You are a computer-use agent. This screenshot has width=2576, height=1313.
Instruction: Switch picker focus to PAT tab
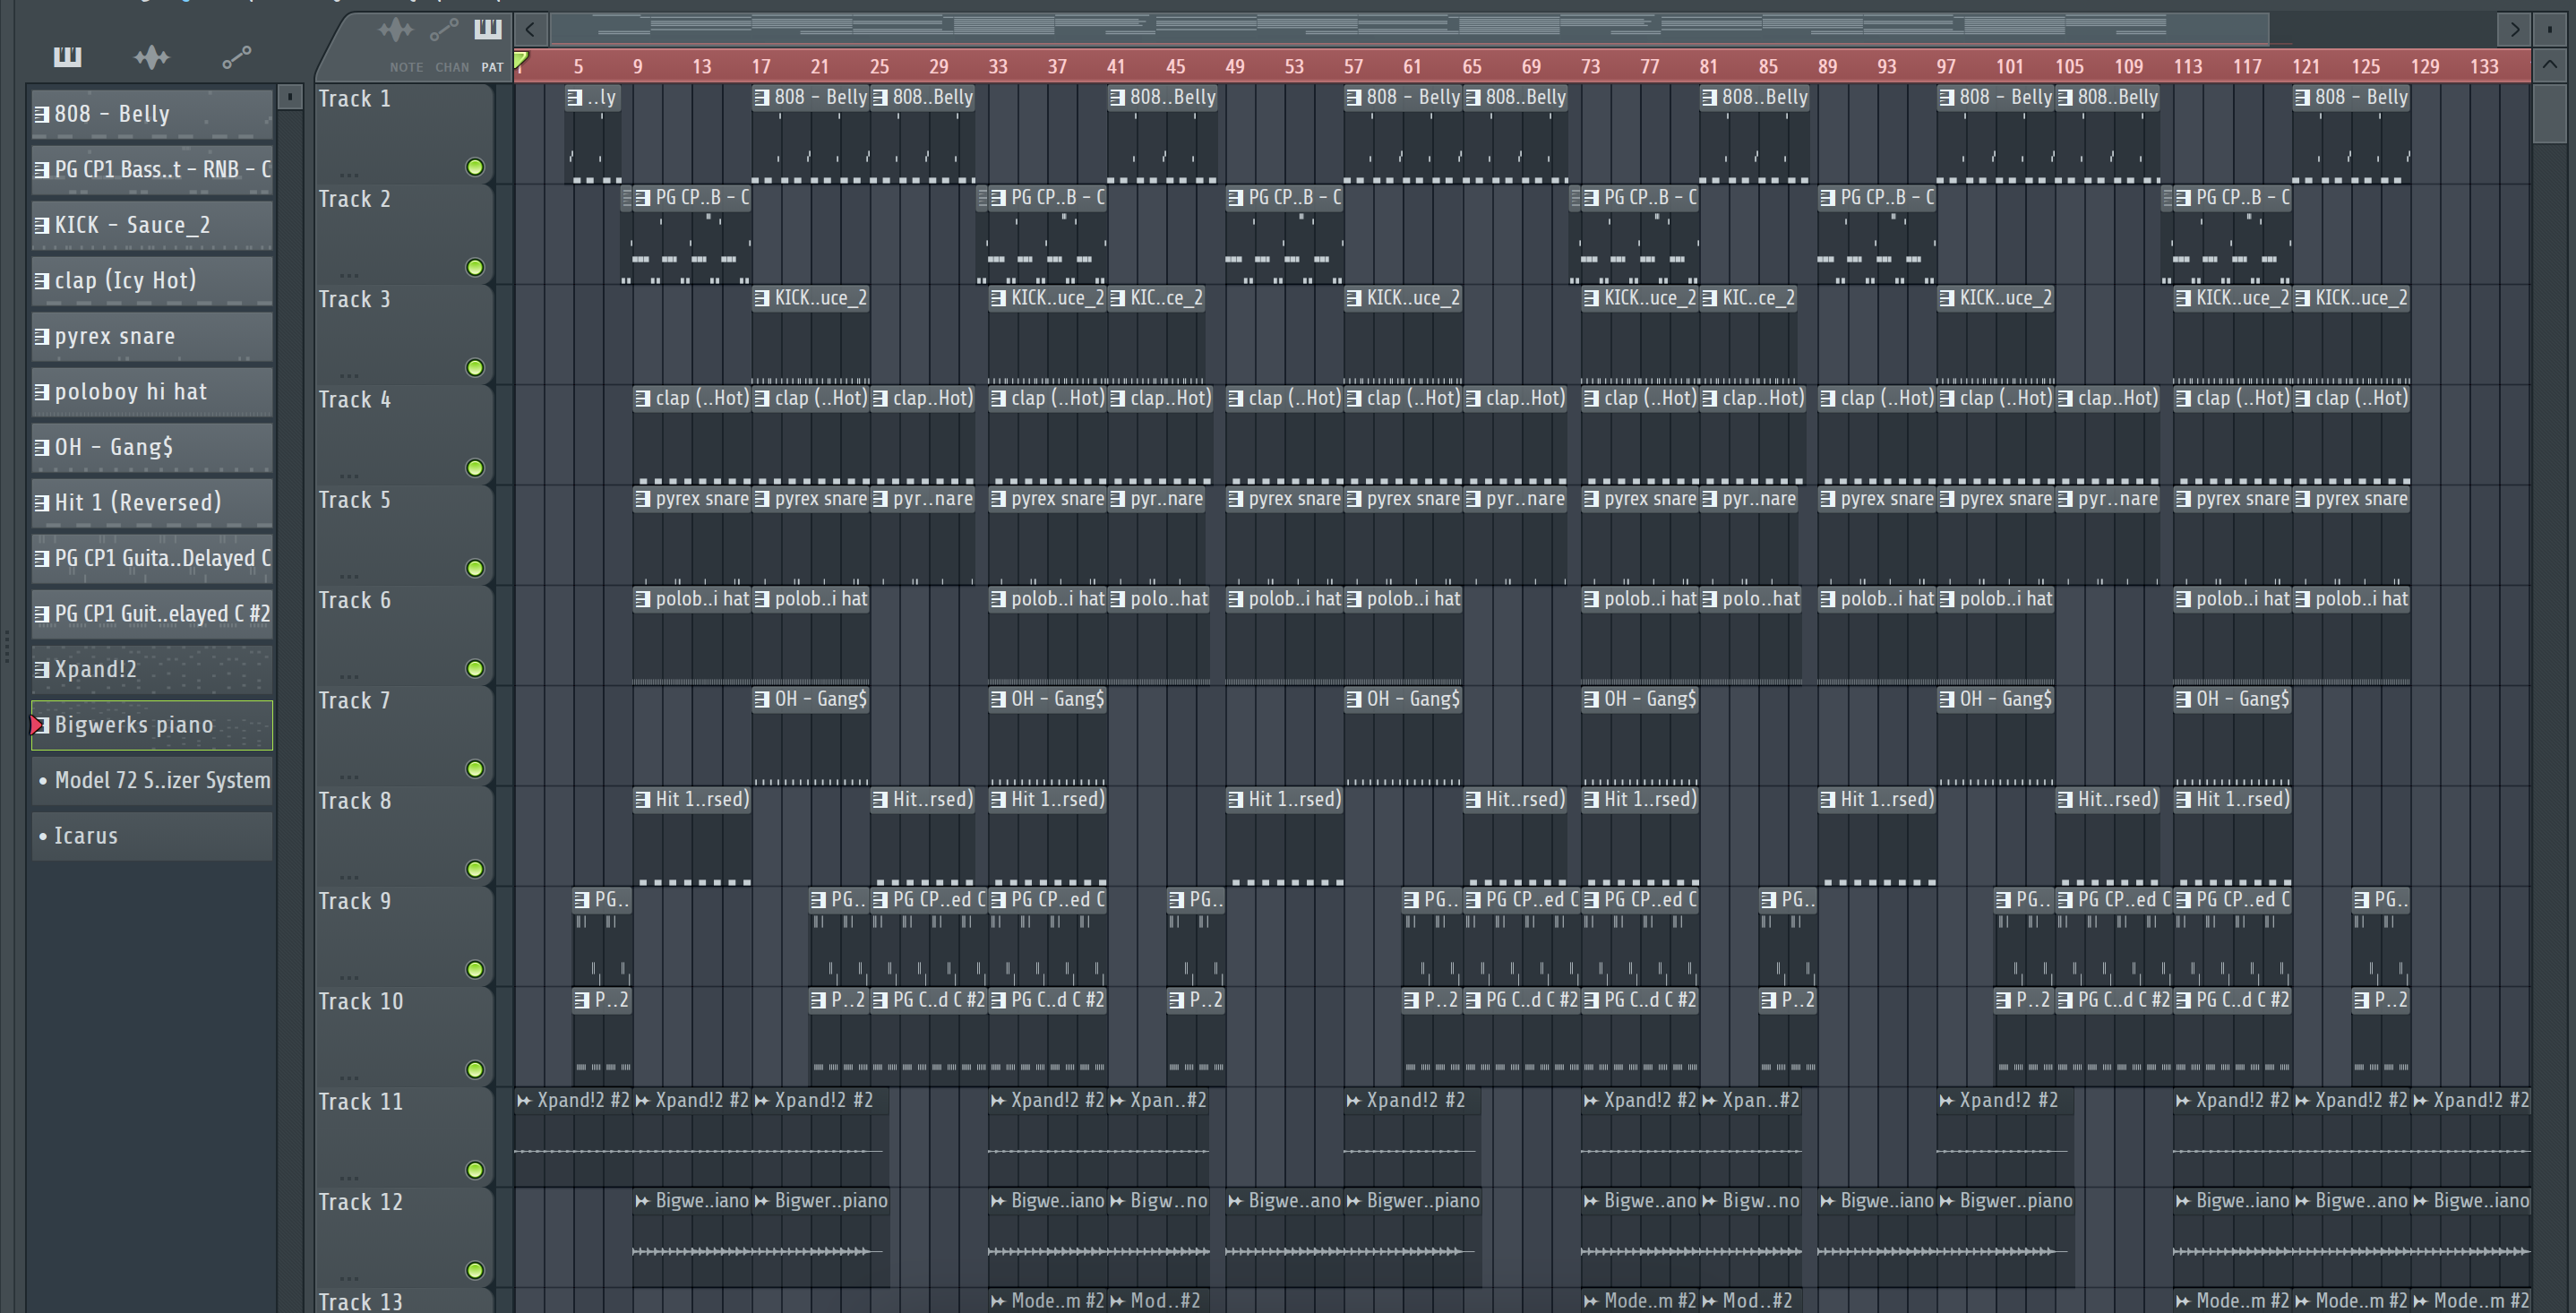(492, 67)
